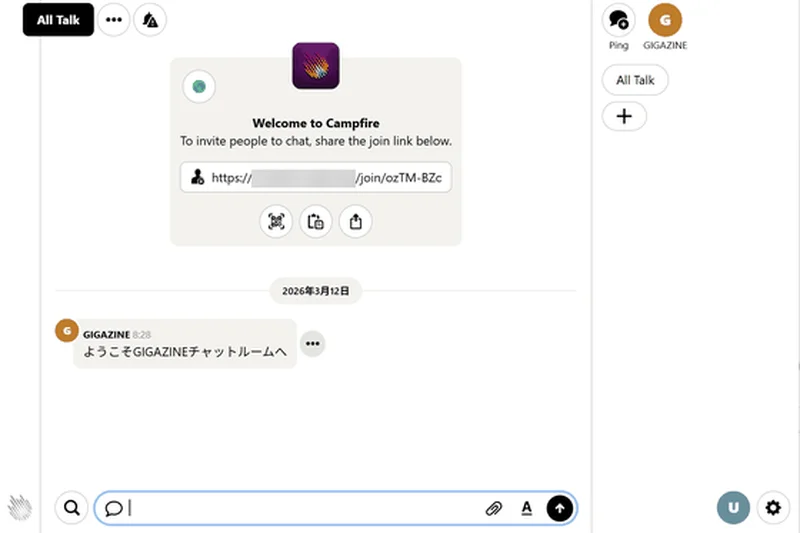Copy the invite link to clipboard
The width and height of the screenshot is (800, 533).
click(316, 221)
